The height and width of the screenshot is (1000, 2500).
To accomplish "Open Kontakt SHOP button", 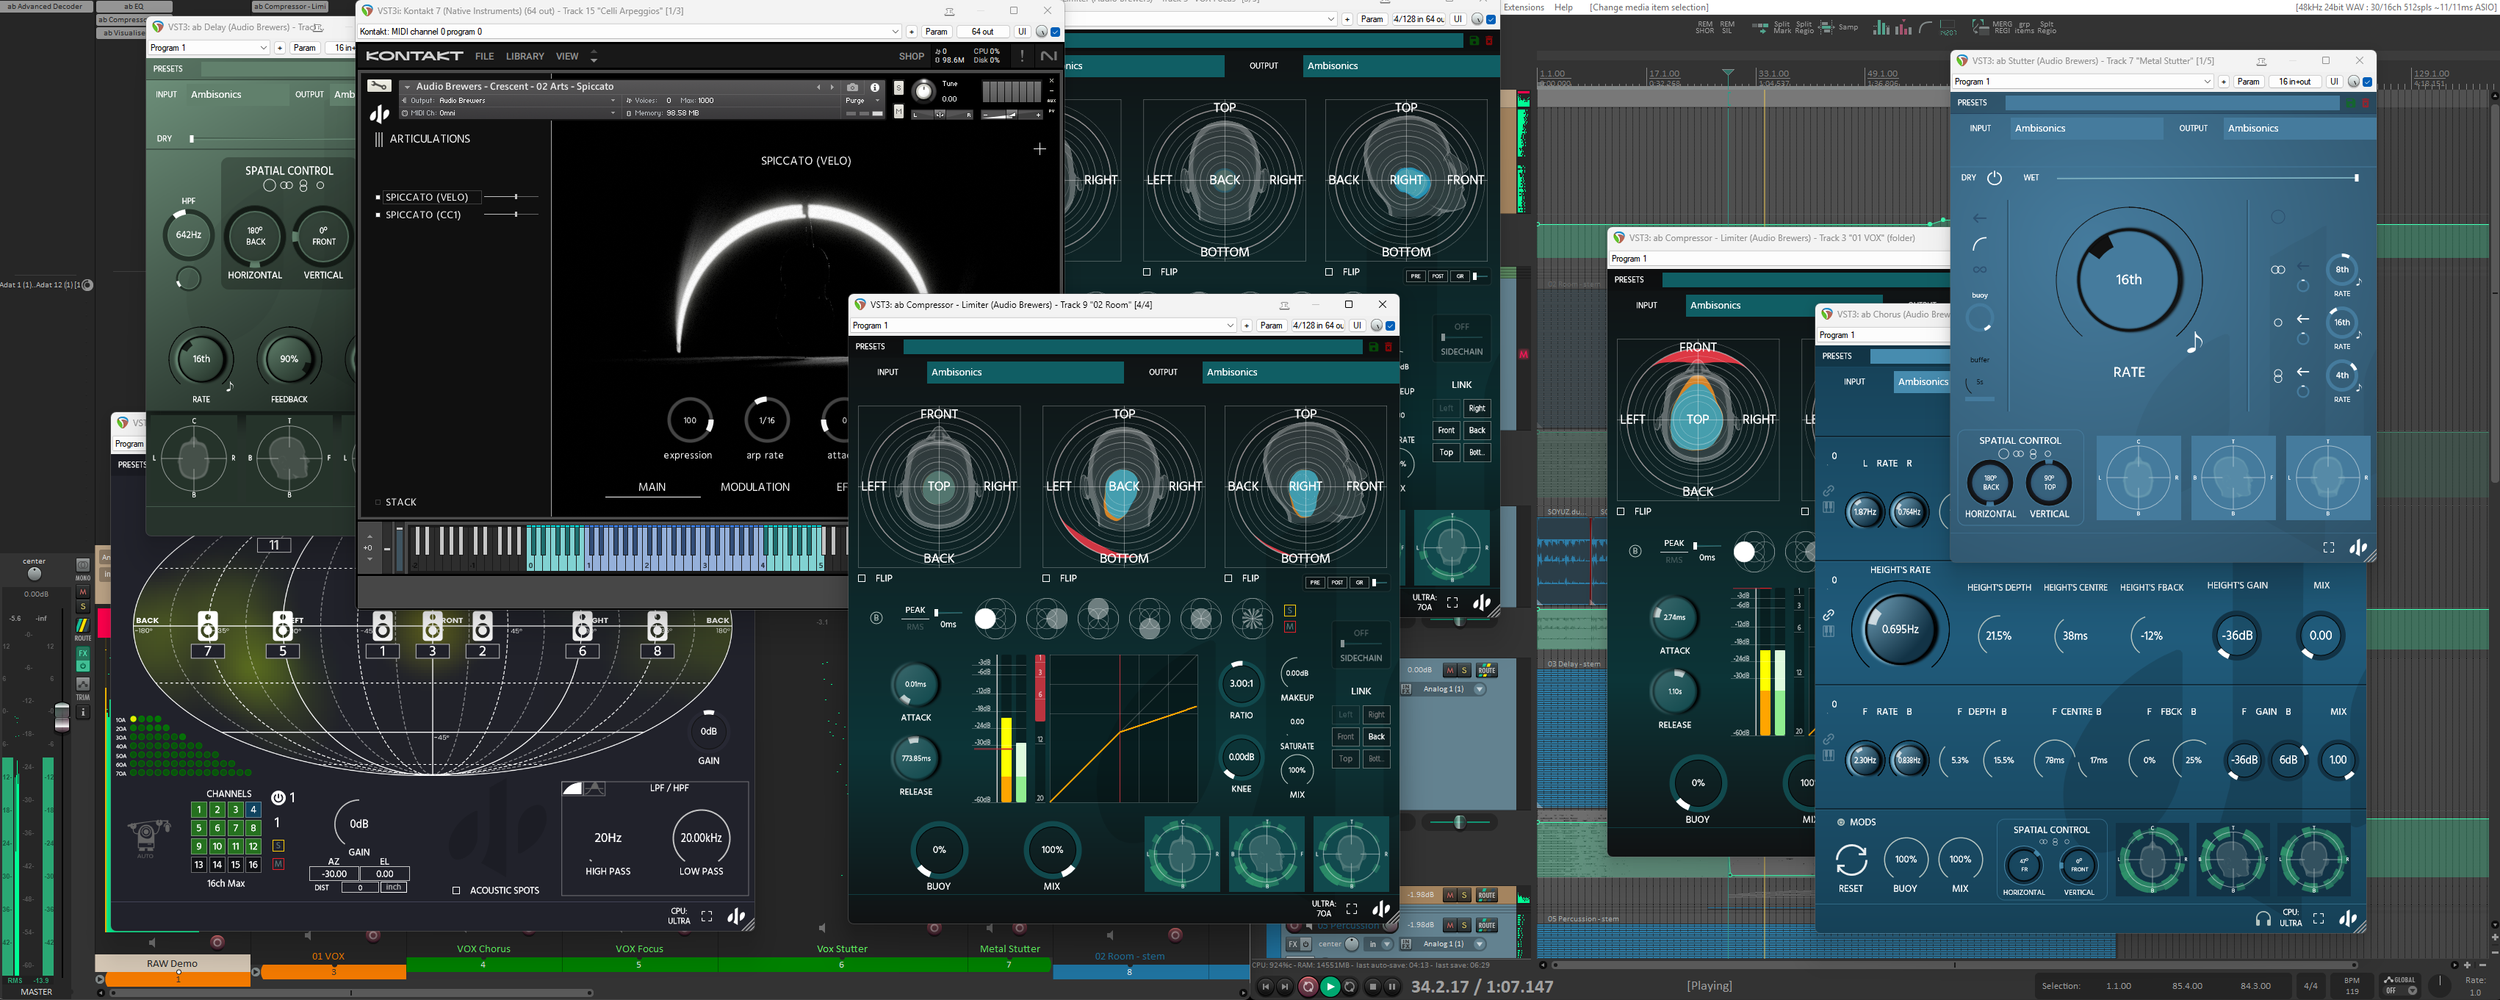I will pyautogui.click(x=911, y=57).
